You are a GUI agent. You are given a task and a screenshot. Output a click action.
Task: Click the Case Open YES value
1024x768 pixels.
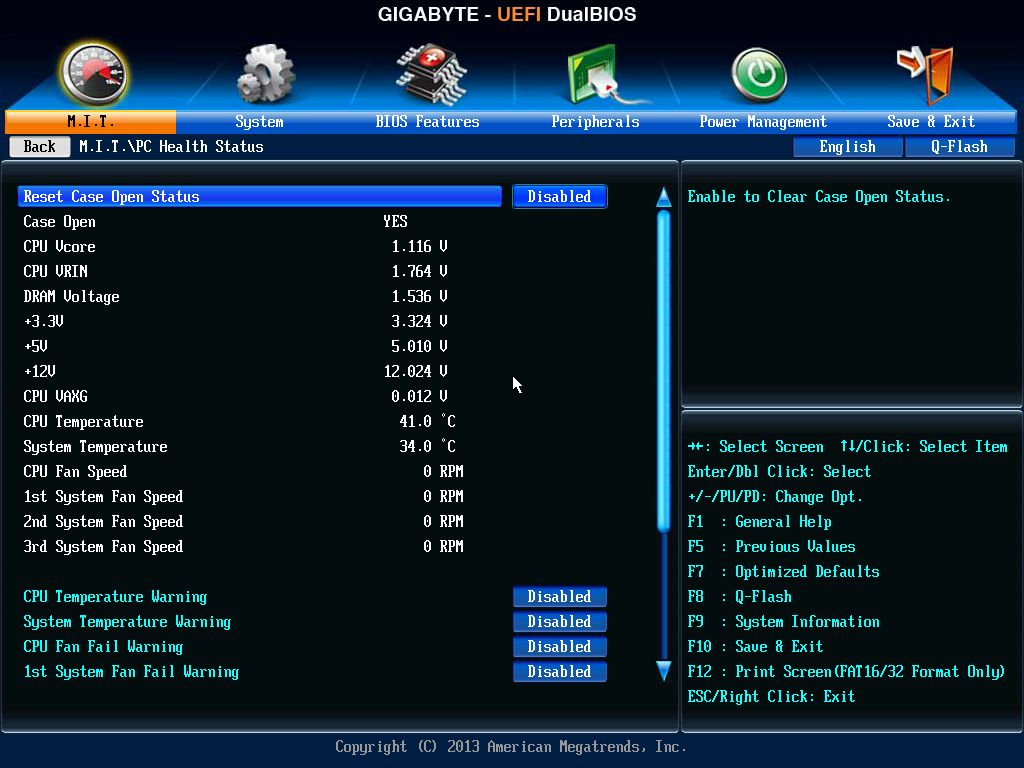point(395,222)
